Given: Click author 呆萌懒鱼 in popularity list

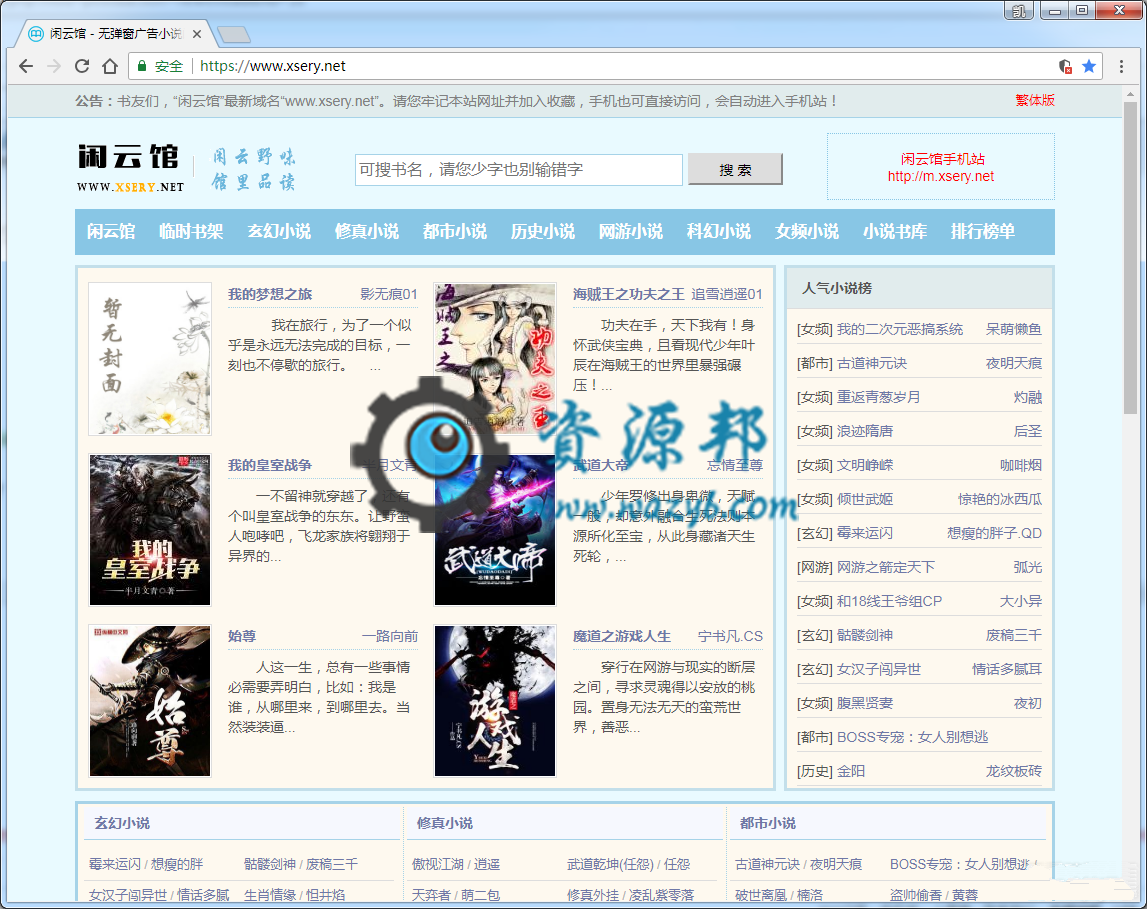Looking at the screenshot, I should click(1013, 329).
